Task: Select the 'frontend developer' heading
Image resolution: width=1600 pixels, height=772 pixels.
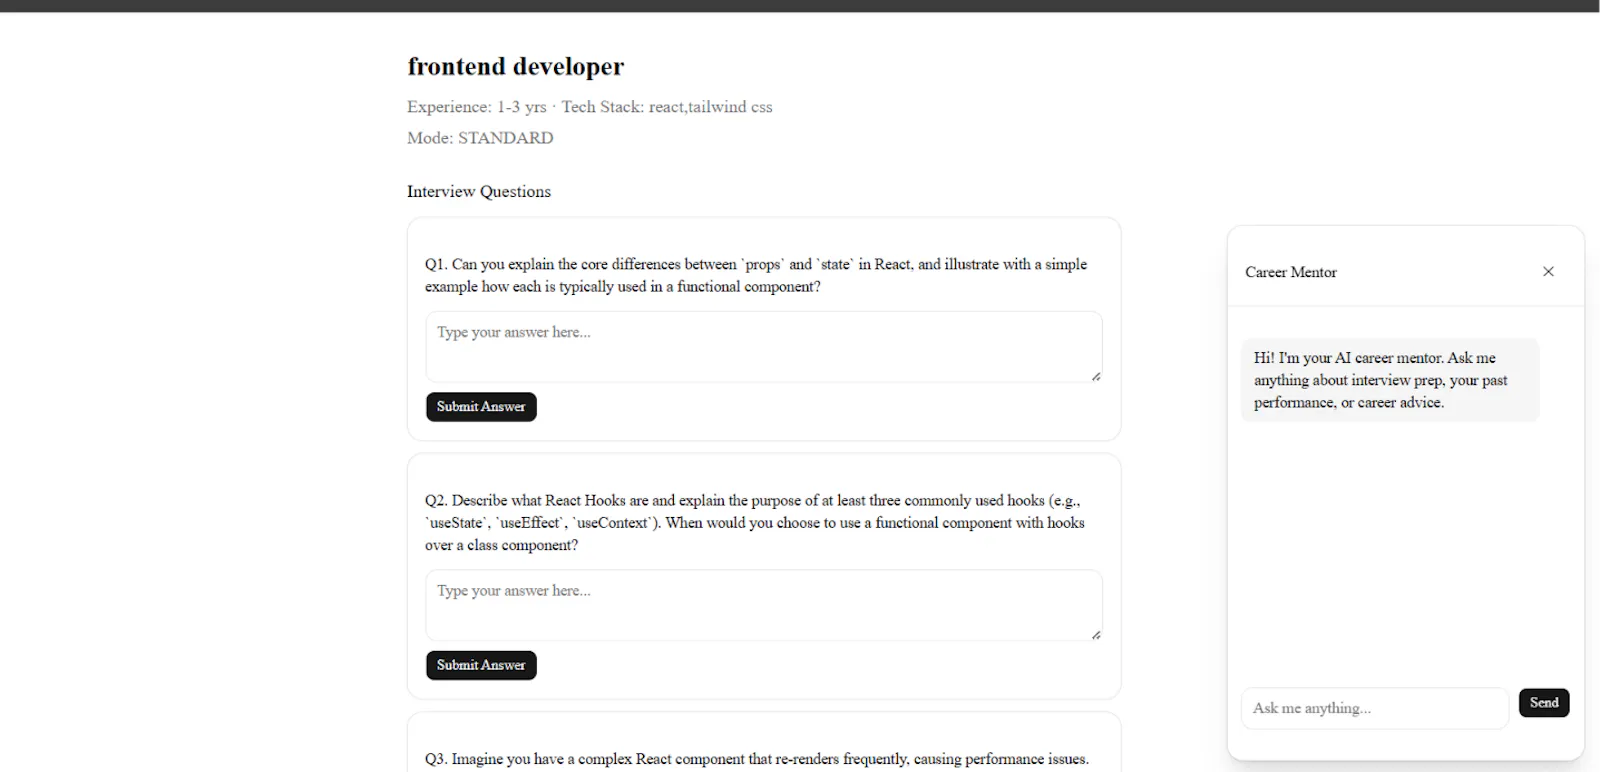Action: pyautogui.click(x=515, y=67)
